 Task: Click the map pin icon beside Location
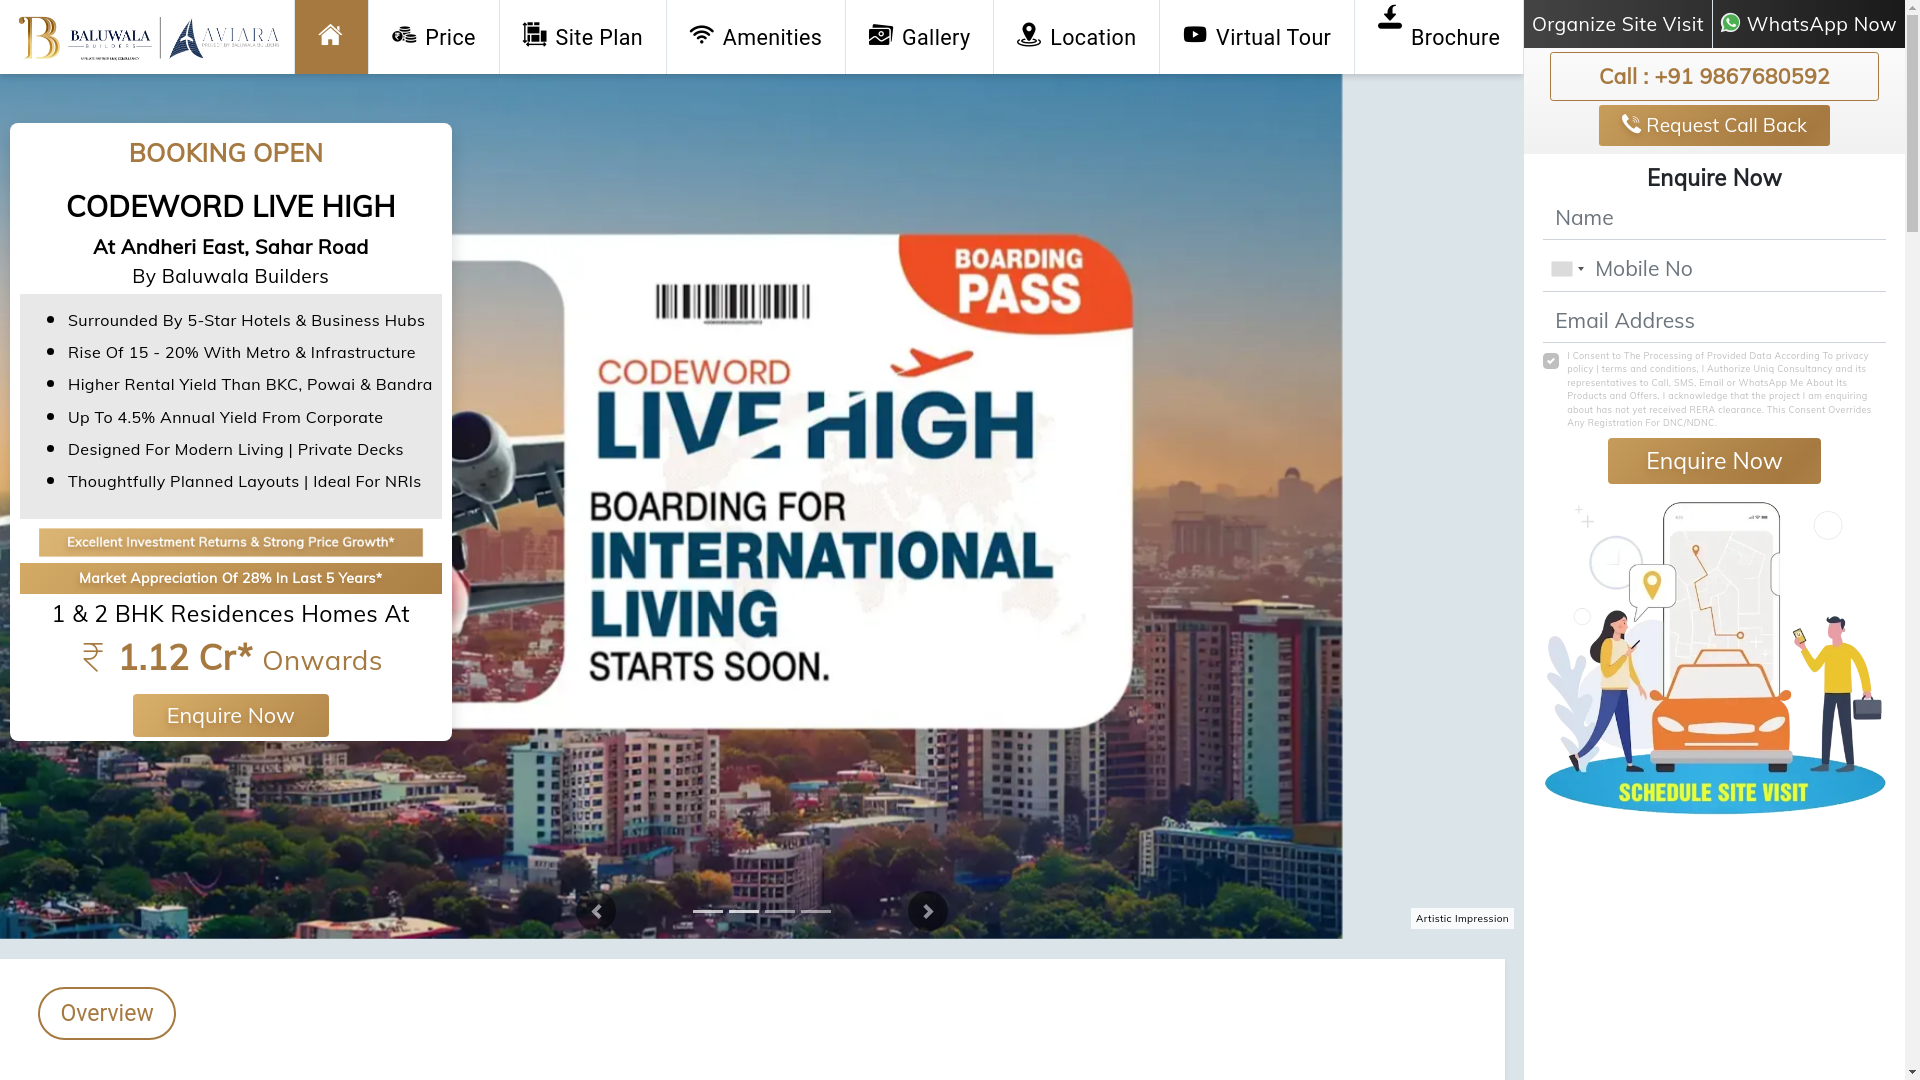(1029, 34)
